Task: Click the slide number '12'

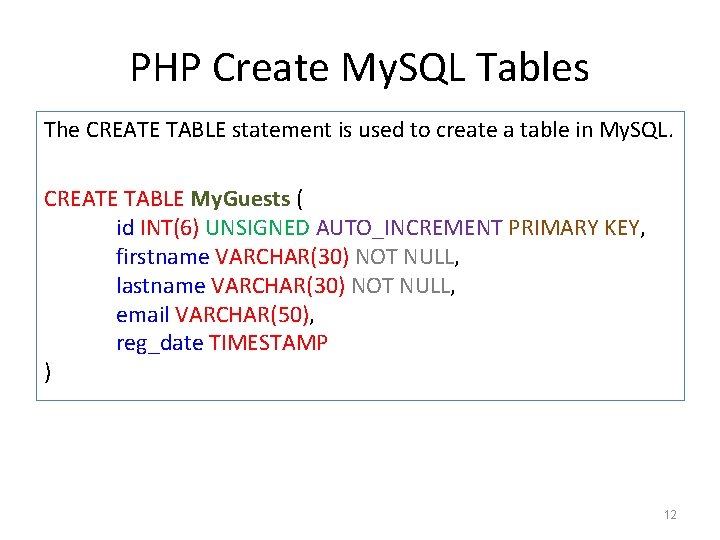Action: coord(670,515)
